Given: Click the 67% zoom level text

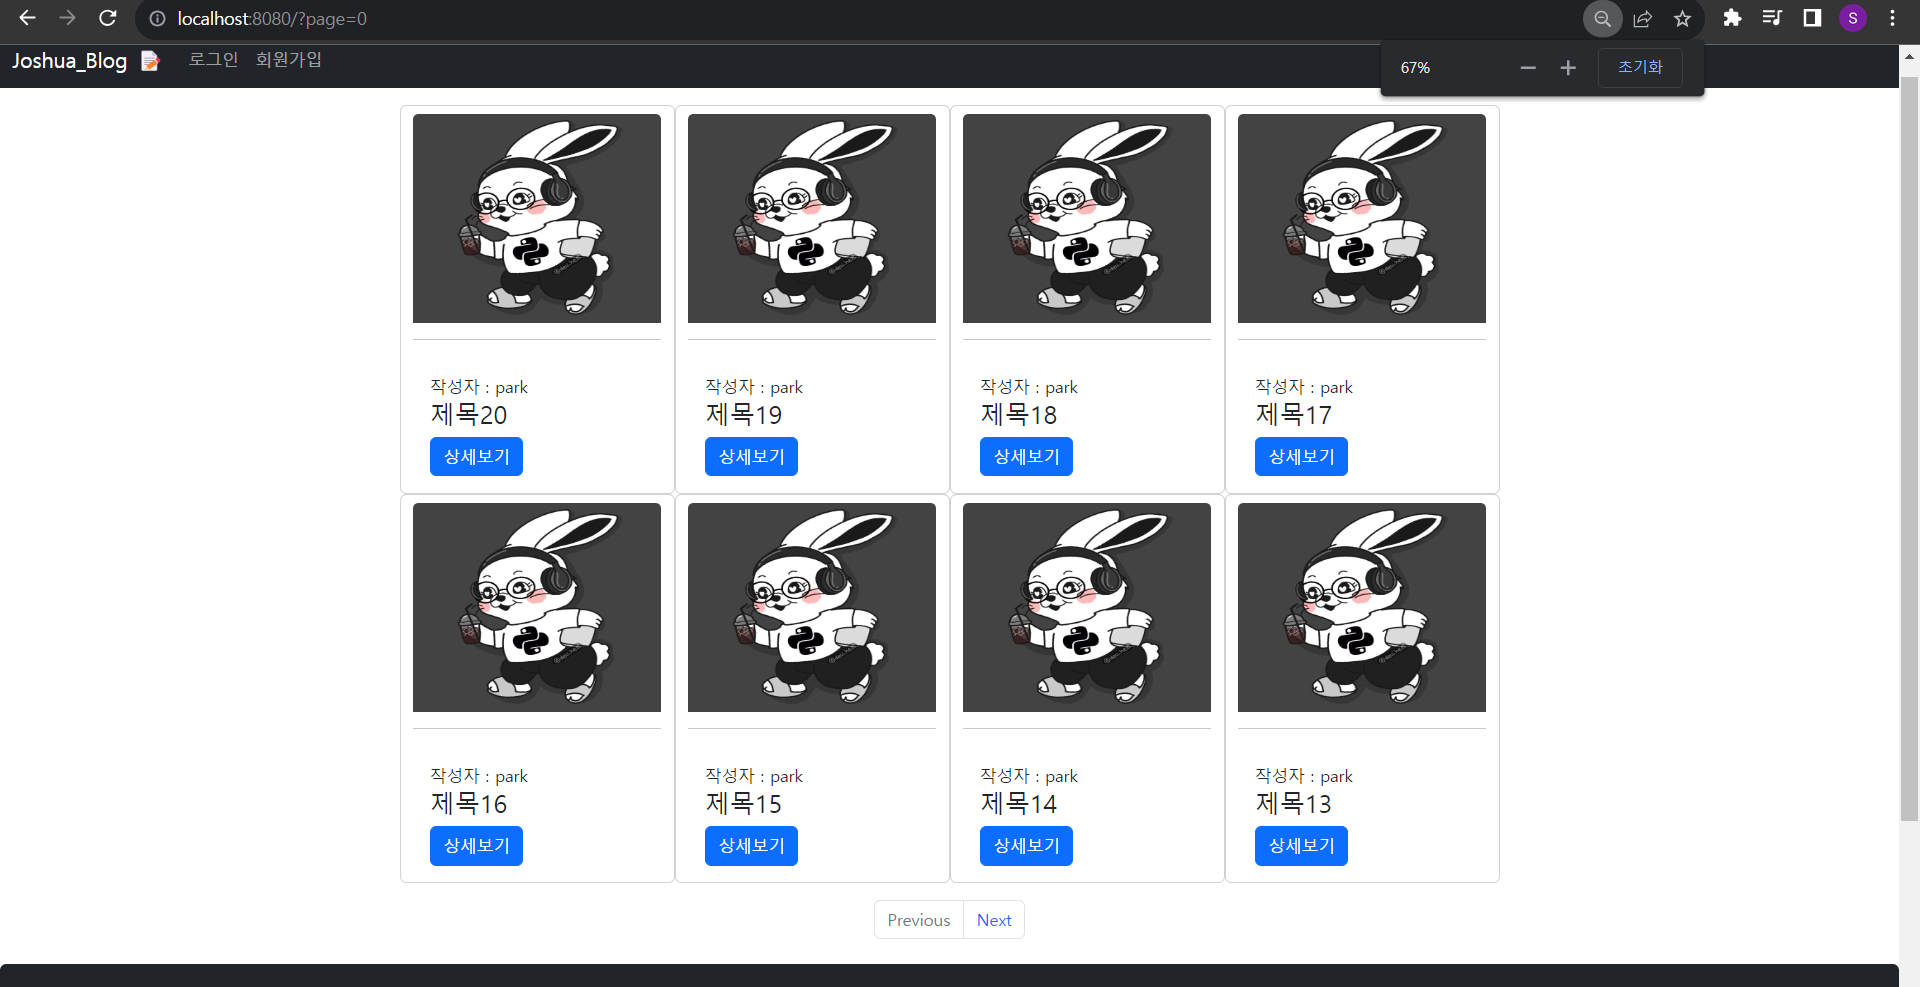Looking at the screenshot, I should point(1415,68).
